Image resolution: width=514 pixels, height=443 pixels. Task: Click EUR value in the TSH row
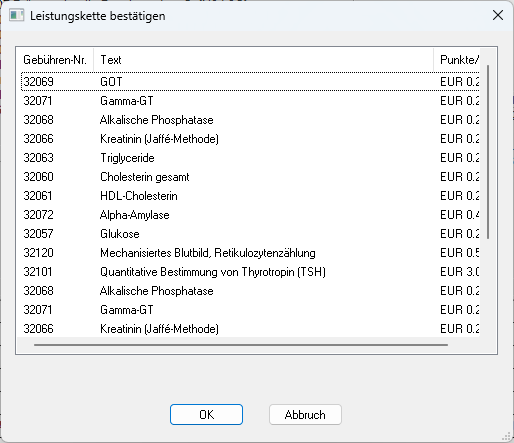pyautogui.click(x=460, y=272)
